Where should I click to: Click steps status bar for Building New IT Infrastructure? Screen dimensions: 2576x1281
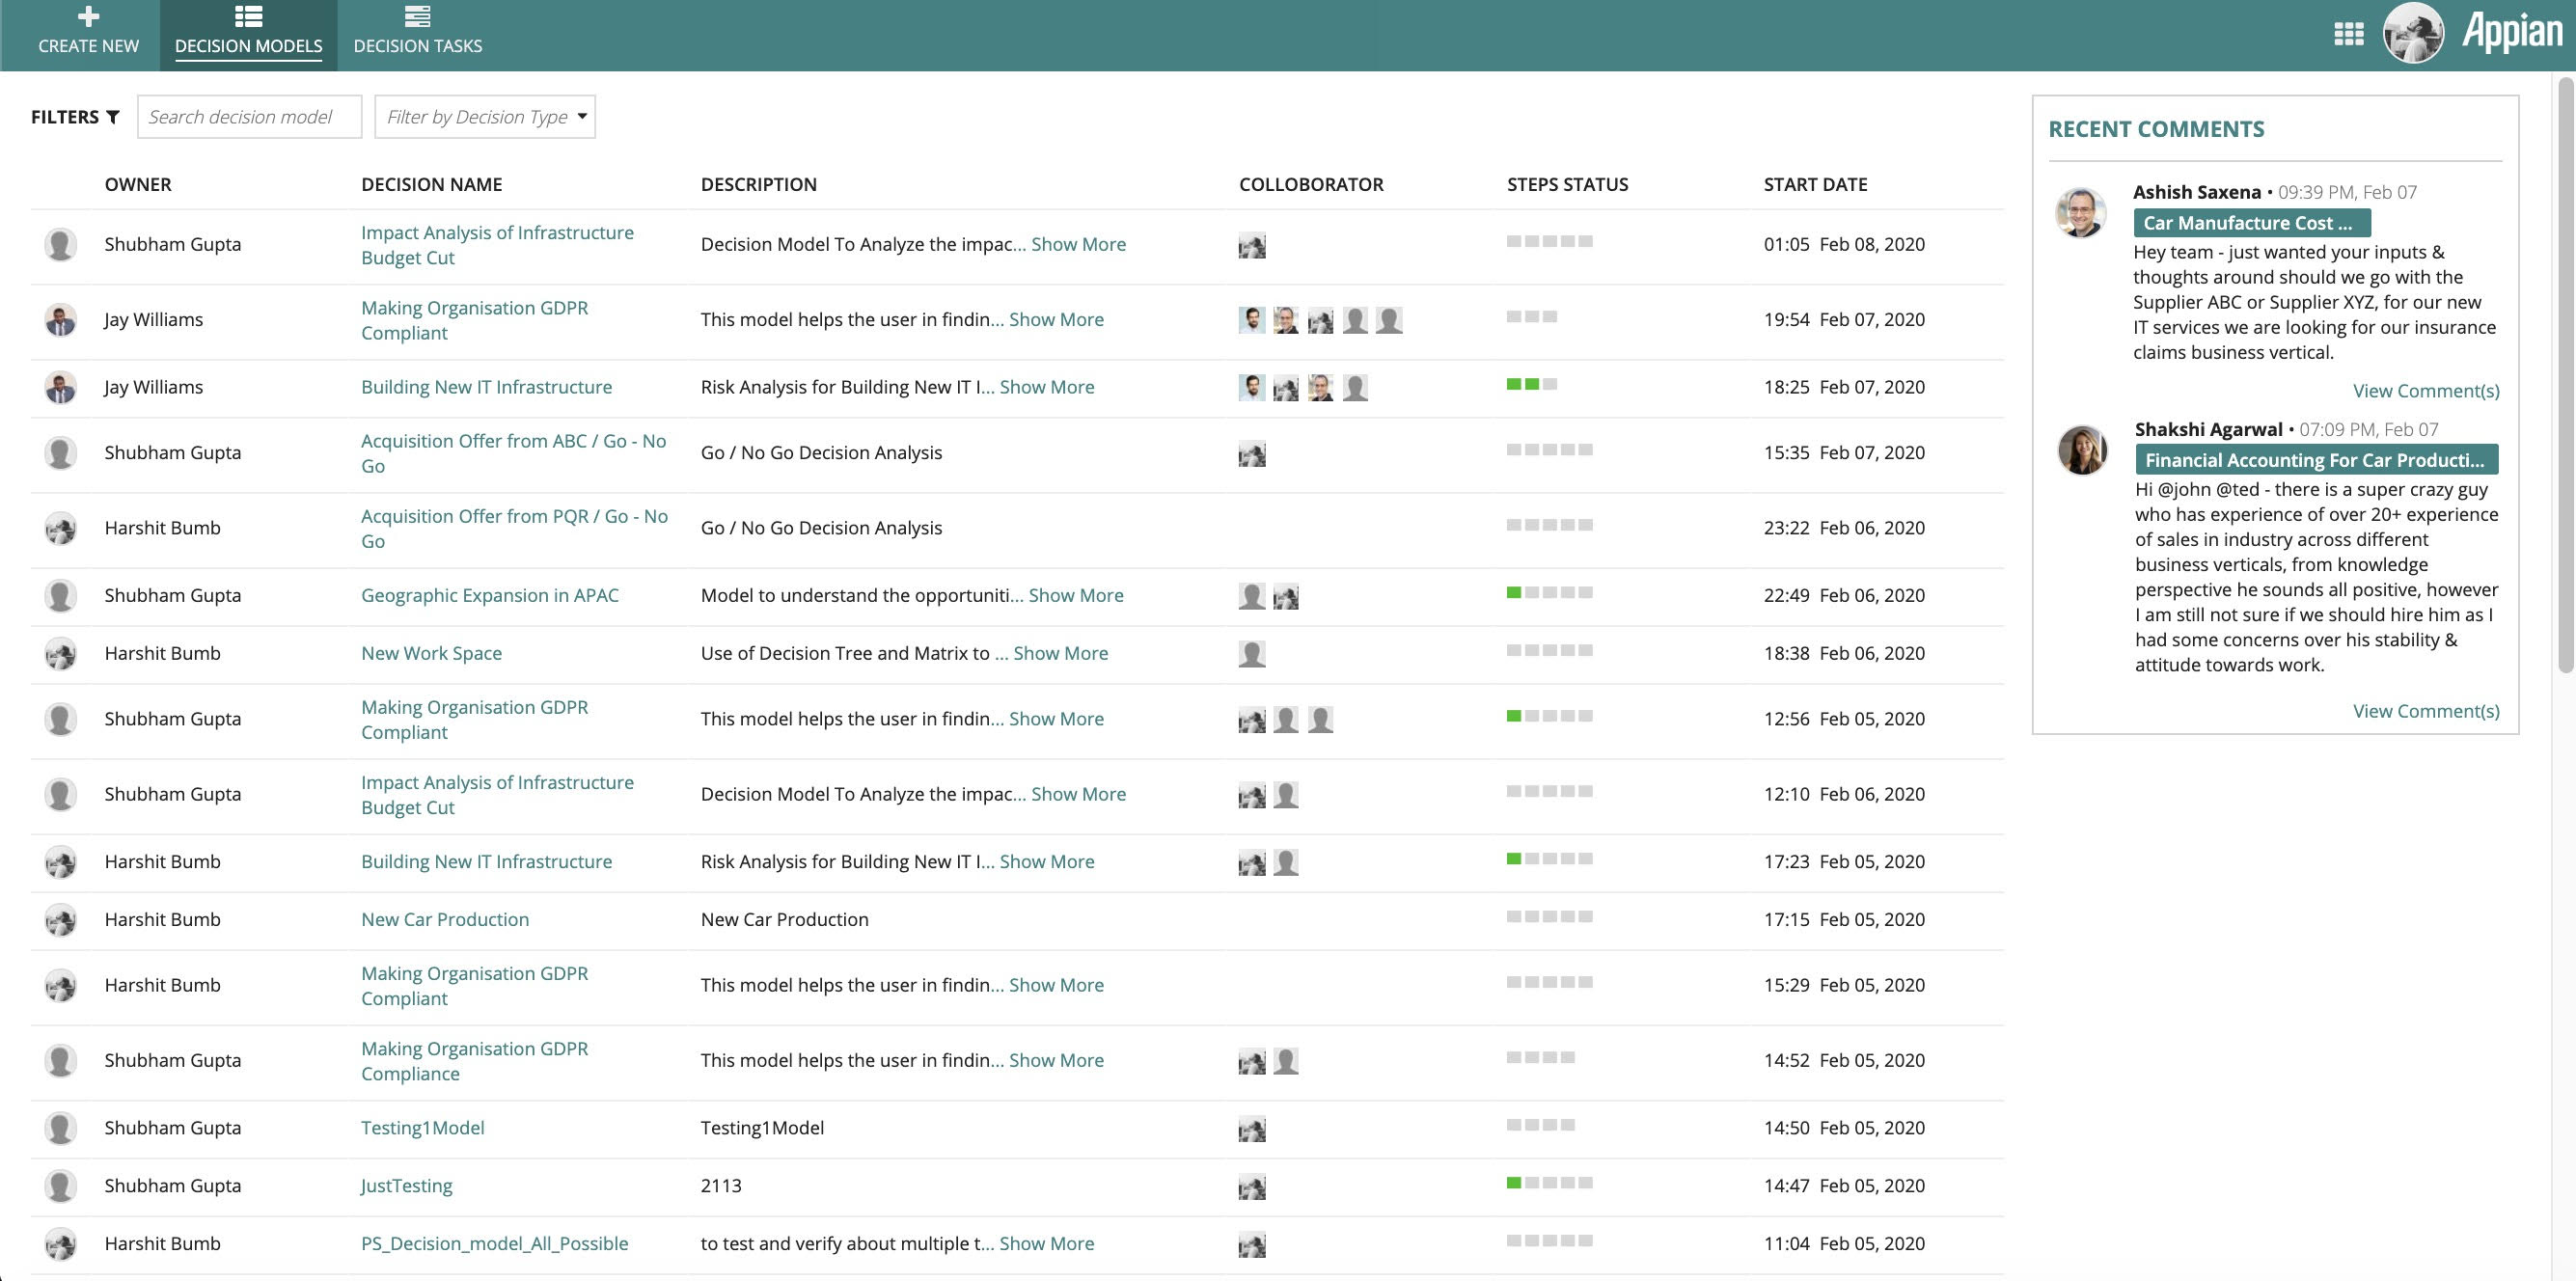click(1531, 385)
